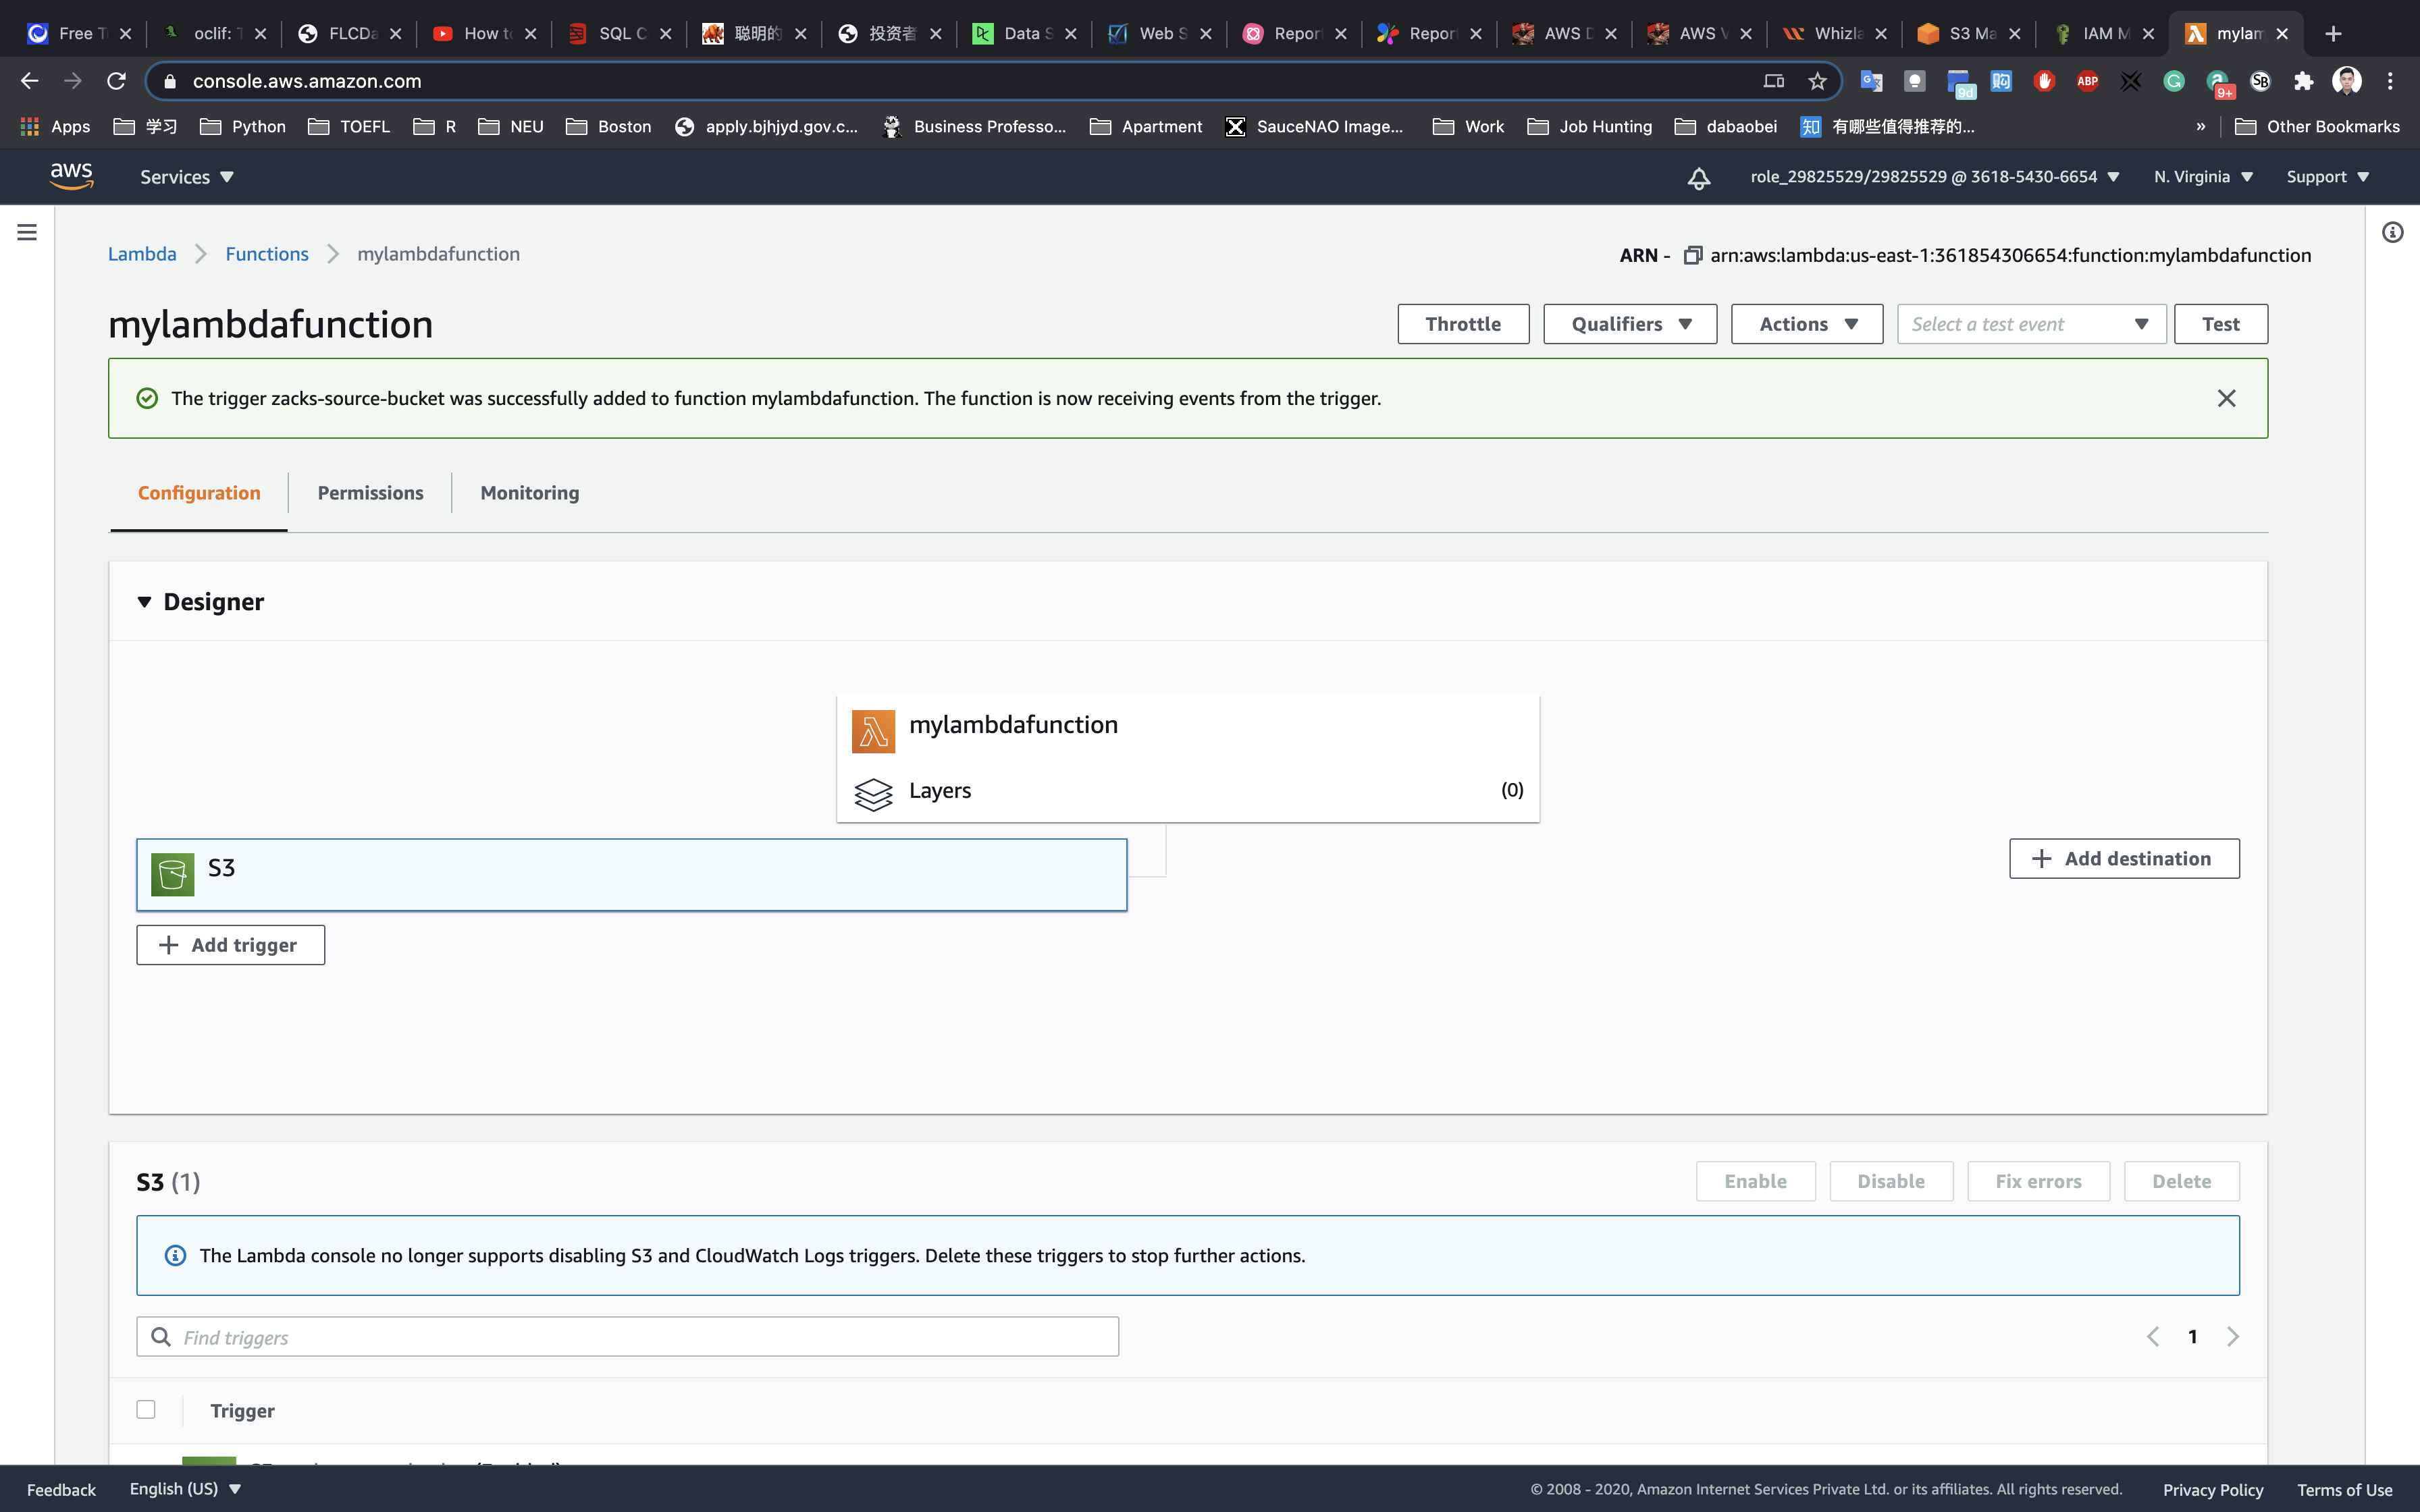Image resolution: width=2420 pixels, height=1512 pixels.
Task: Bookmark page with the star icon
Action: coord(1817,81)
